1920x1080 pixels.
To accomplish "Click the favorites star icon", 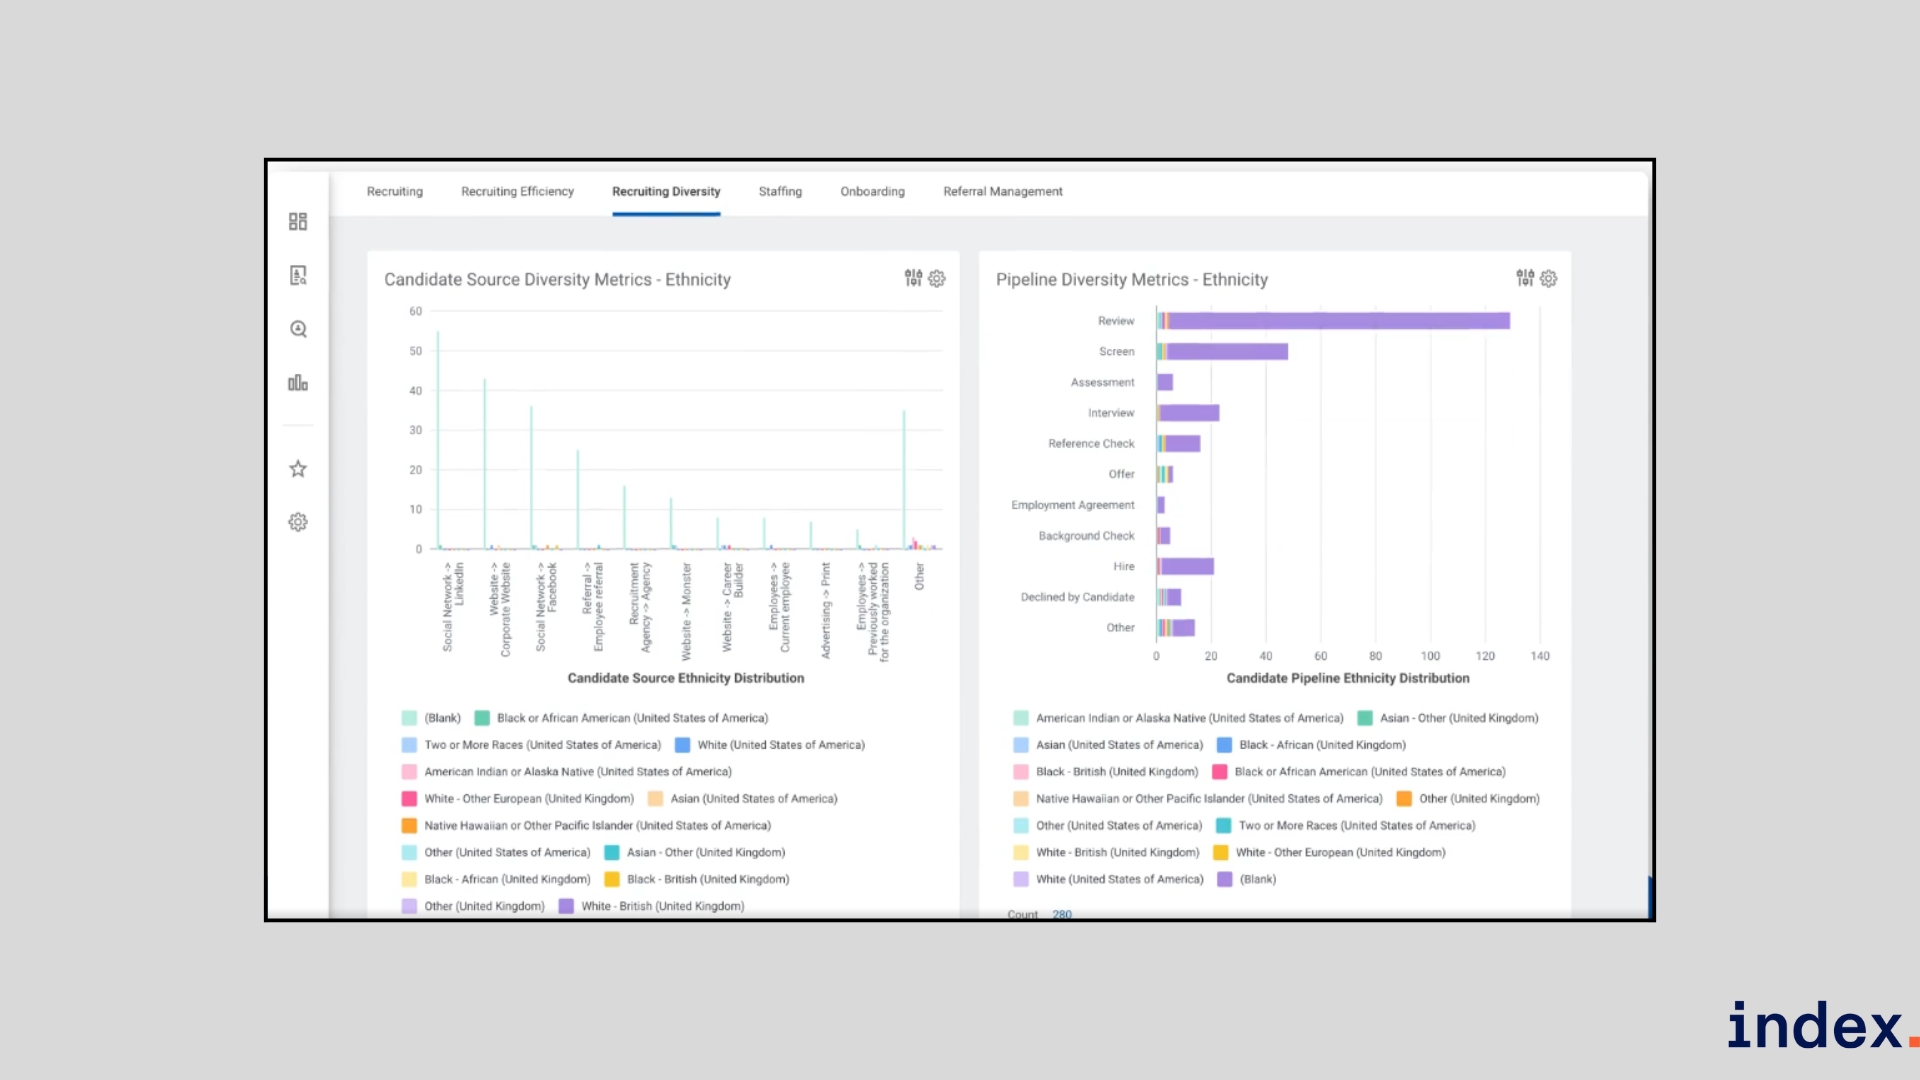I will point(298,469).
